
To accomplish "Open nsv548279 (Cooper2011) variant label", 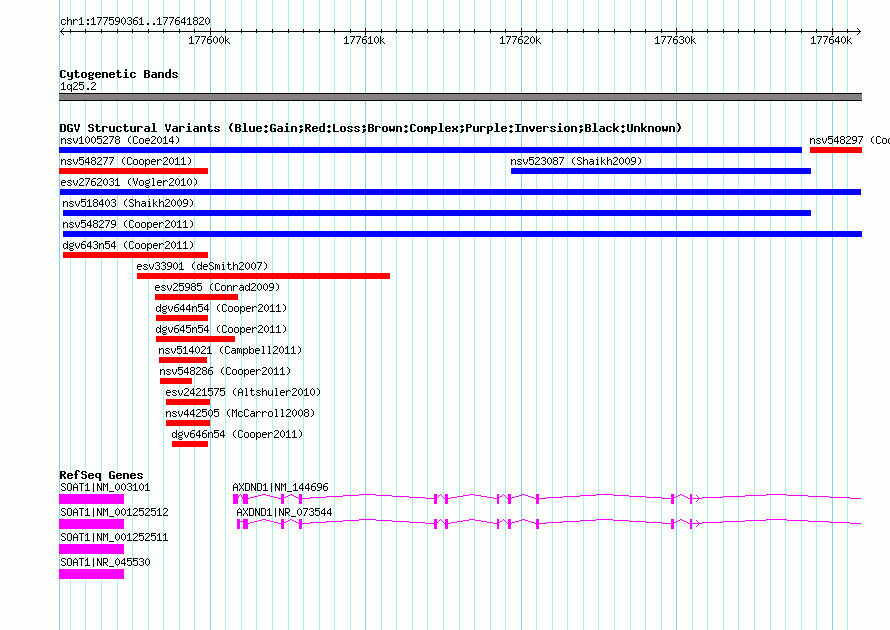I will (128, 224).
